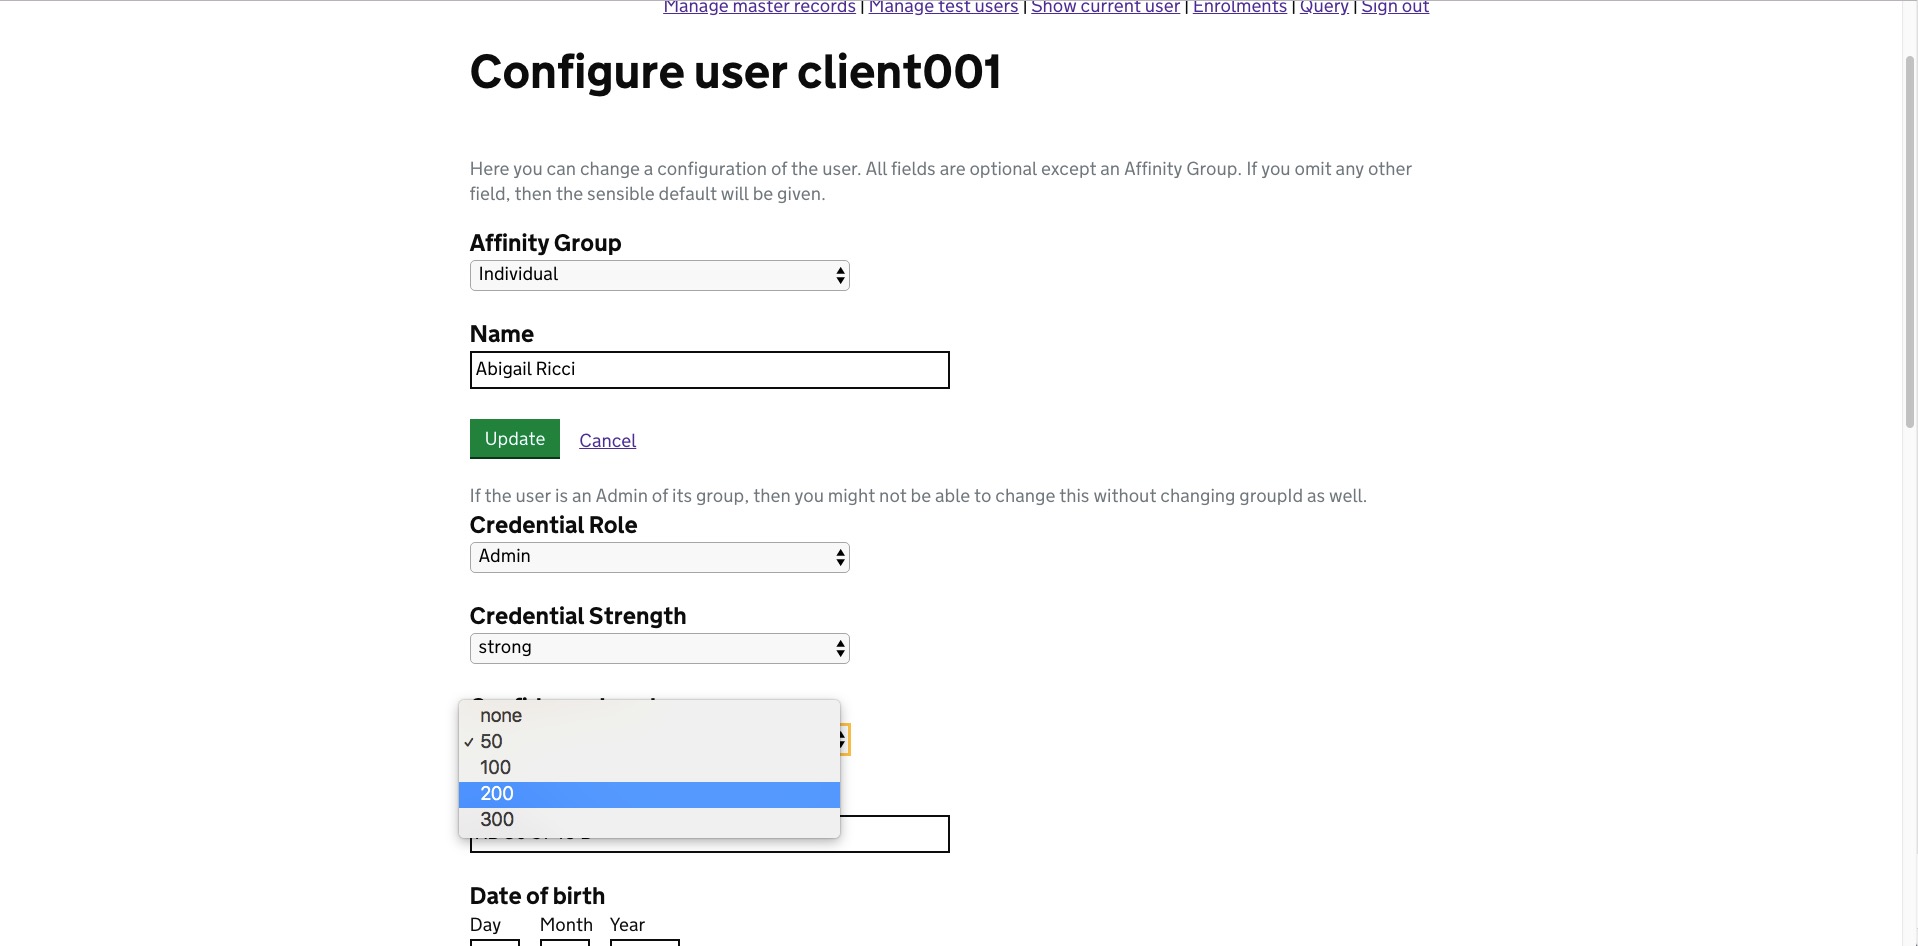Open Manage master records link
The width and height of the screenshot is (1918, 946).
[x=759, y=7]
